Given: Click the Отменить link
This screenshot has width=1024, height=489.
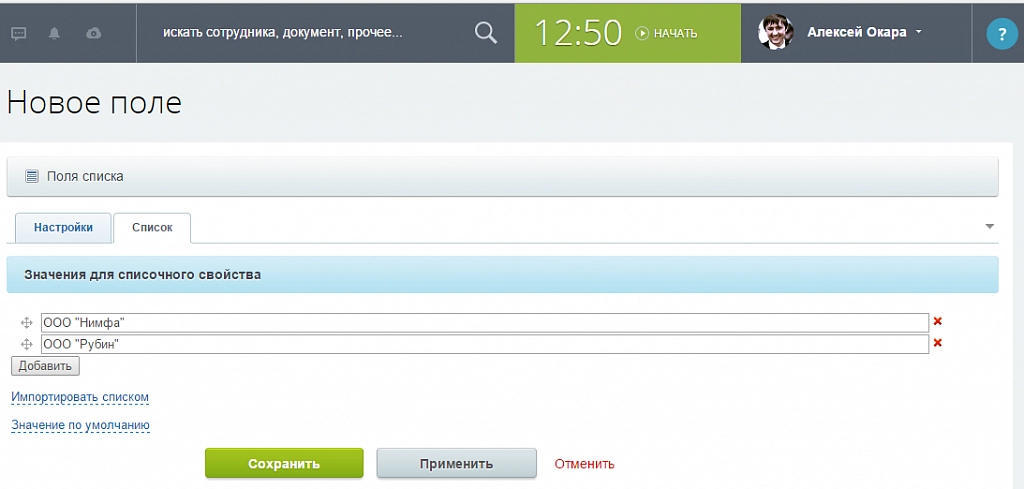Looking at the screenshot, I should pos(584,464).
